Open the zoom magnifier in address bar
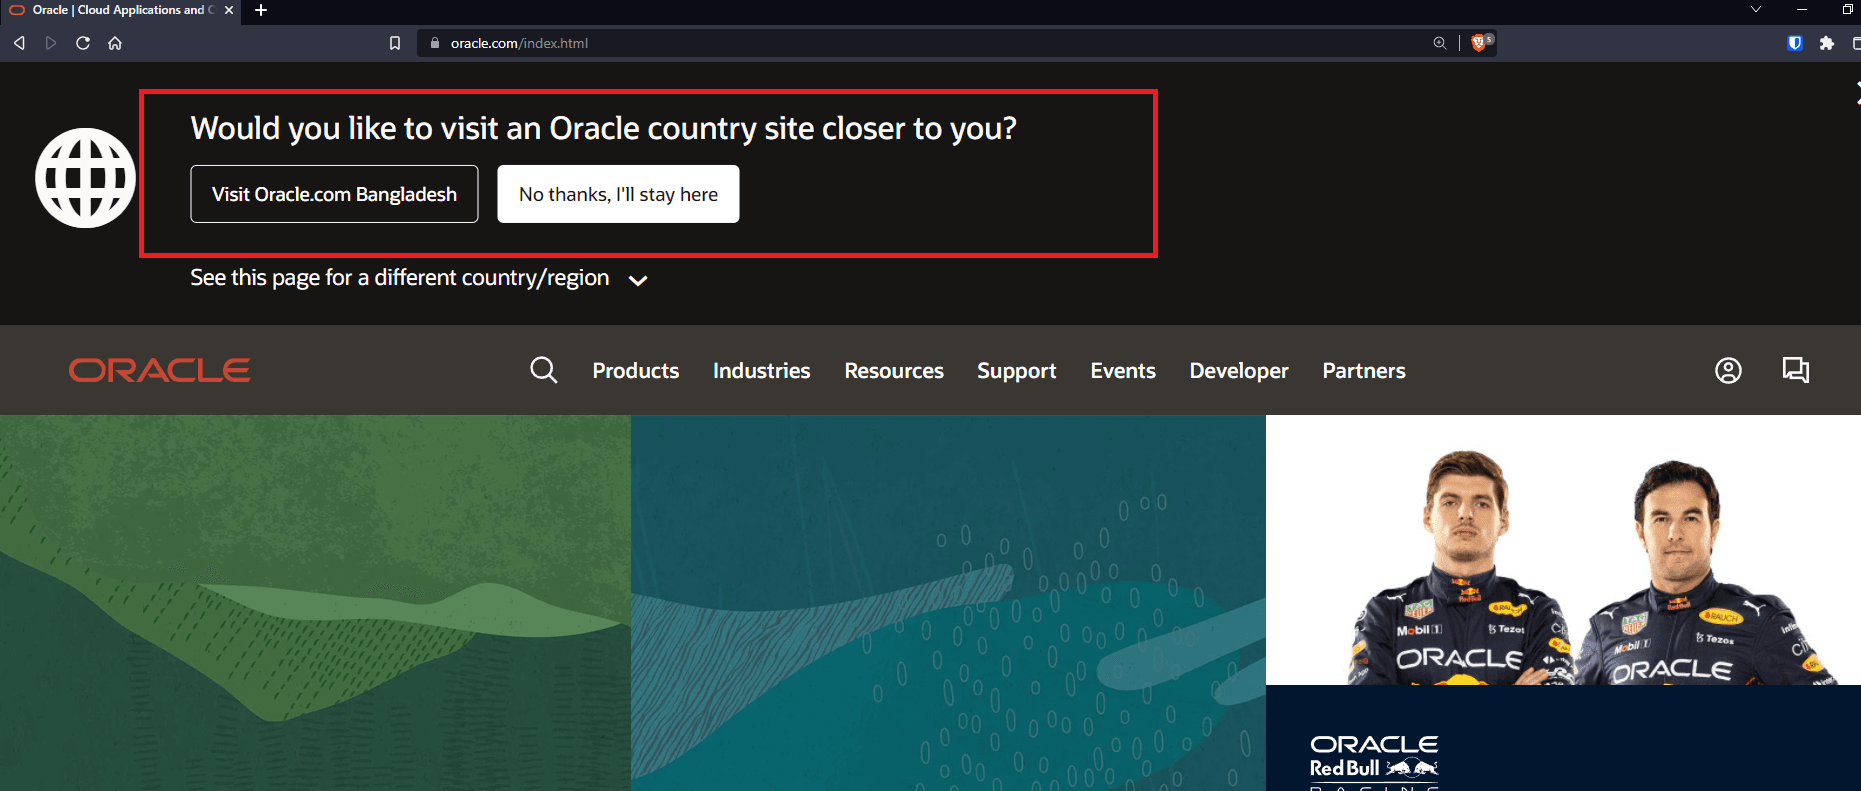 coord(1440,43)
